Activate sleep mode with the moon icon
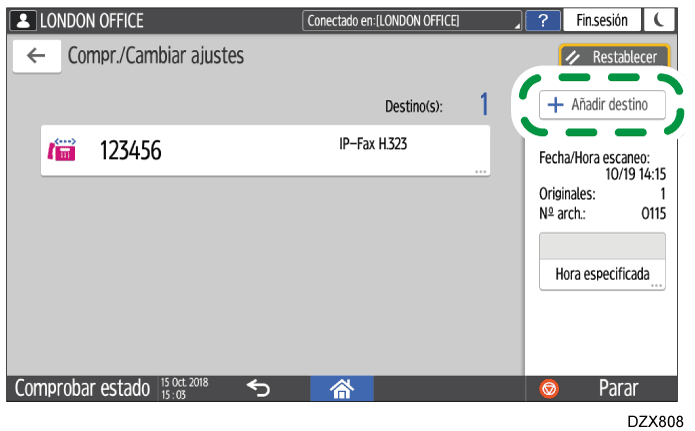695x431 pixels. point(659,20)
